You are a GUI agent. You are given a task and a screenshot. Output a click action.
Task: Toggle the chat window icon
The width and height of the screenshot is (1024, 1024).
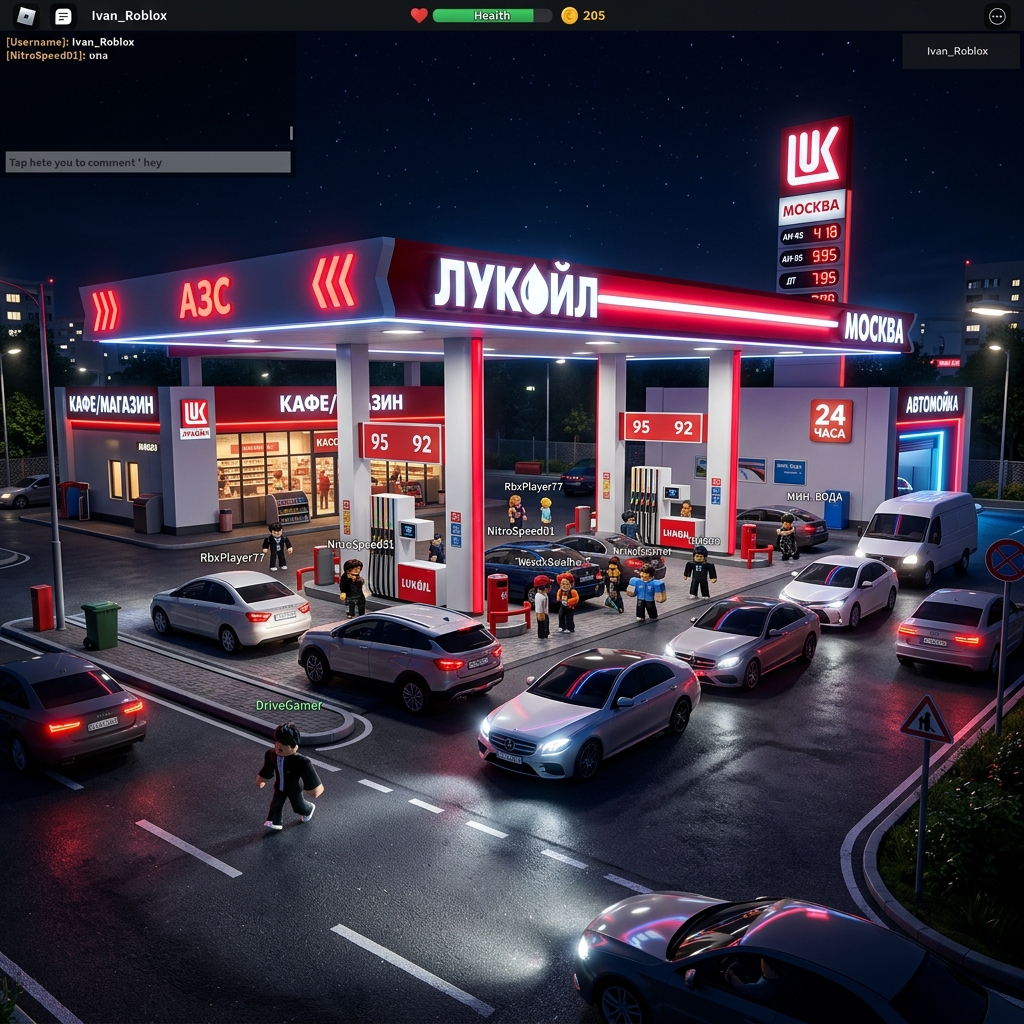point(63,16)
